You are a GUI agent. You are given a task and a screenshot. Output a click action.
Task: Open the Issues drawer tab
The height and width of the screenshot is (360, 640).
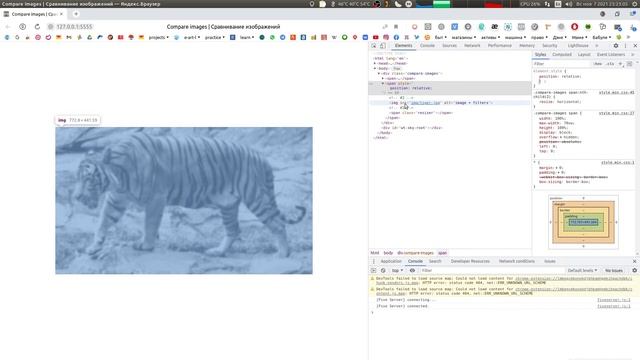click(x=550, y=261)
